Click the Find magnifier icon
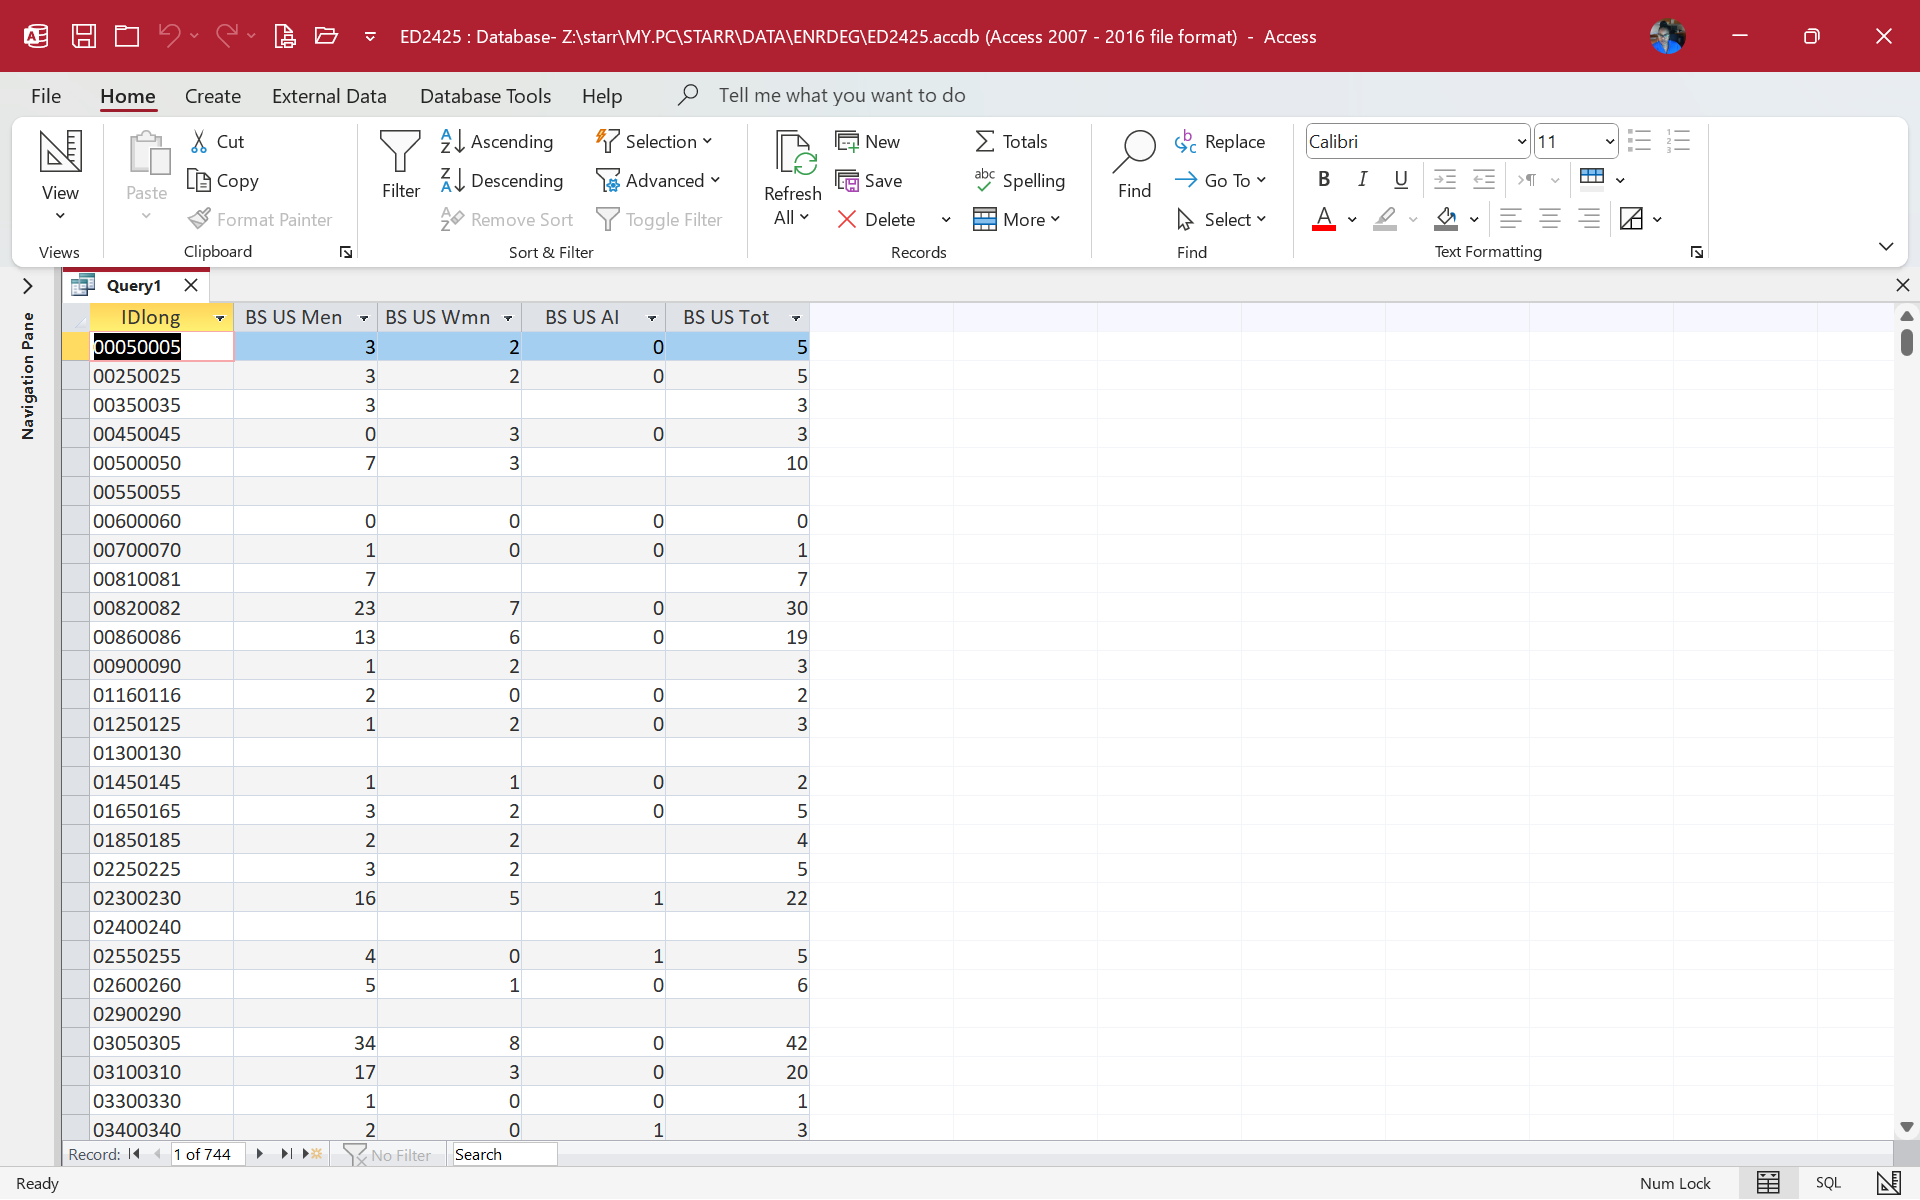This screenshot has height=1200, width=1920. (x=1134, y=153)
